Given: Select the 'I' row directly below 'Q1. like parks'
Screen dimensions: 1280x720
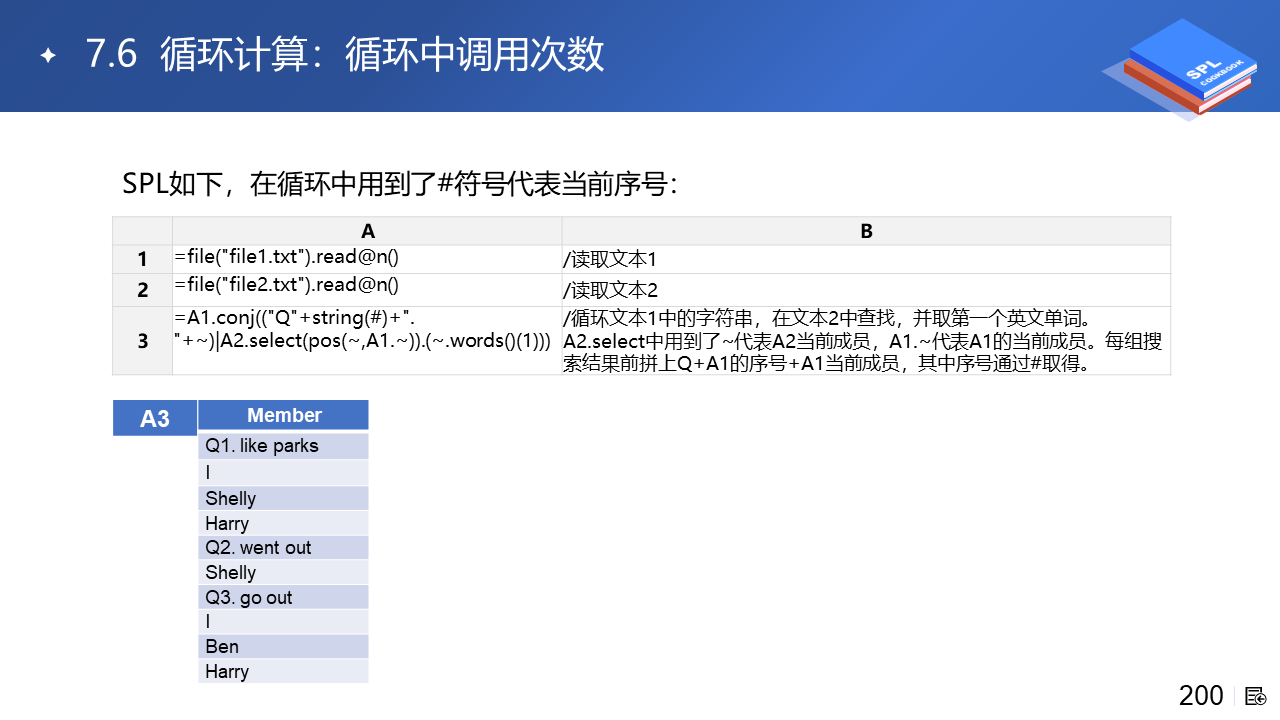Looking at the screenshot, I should point(284,472).
